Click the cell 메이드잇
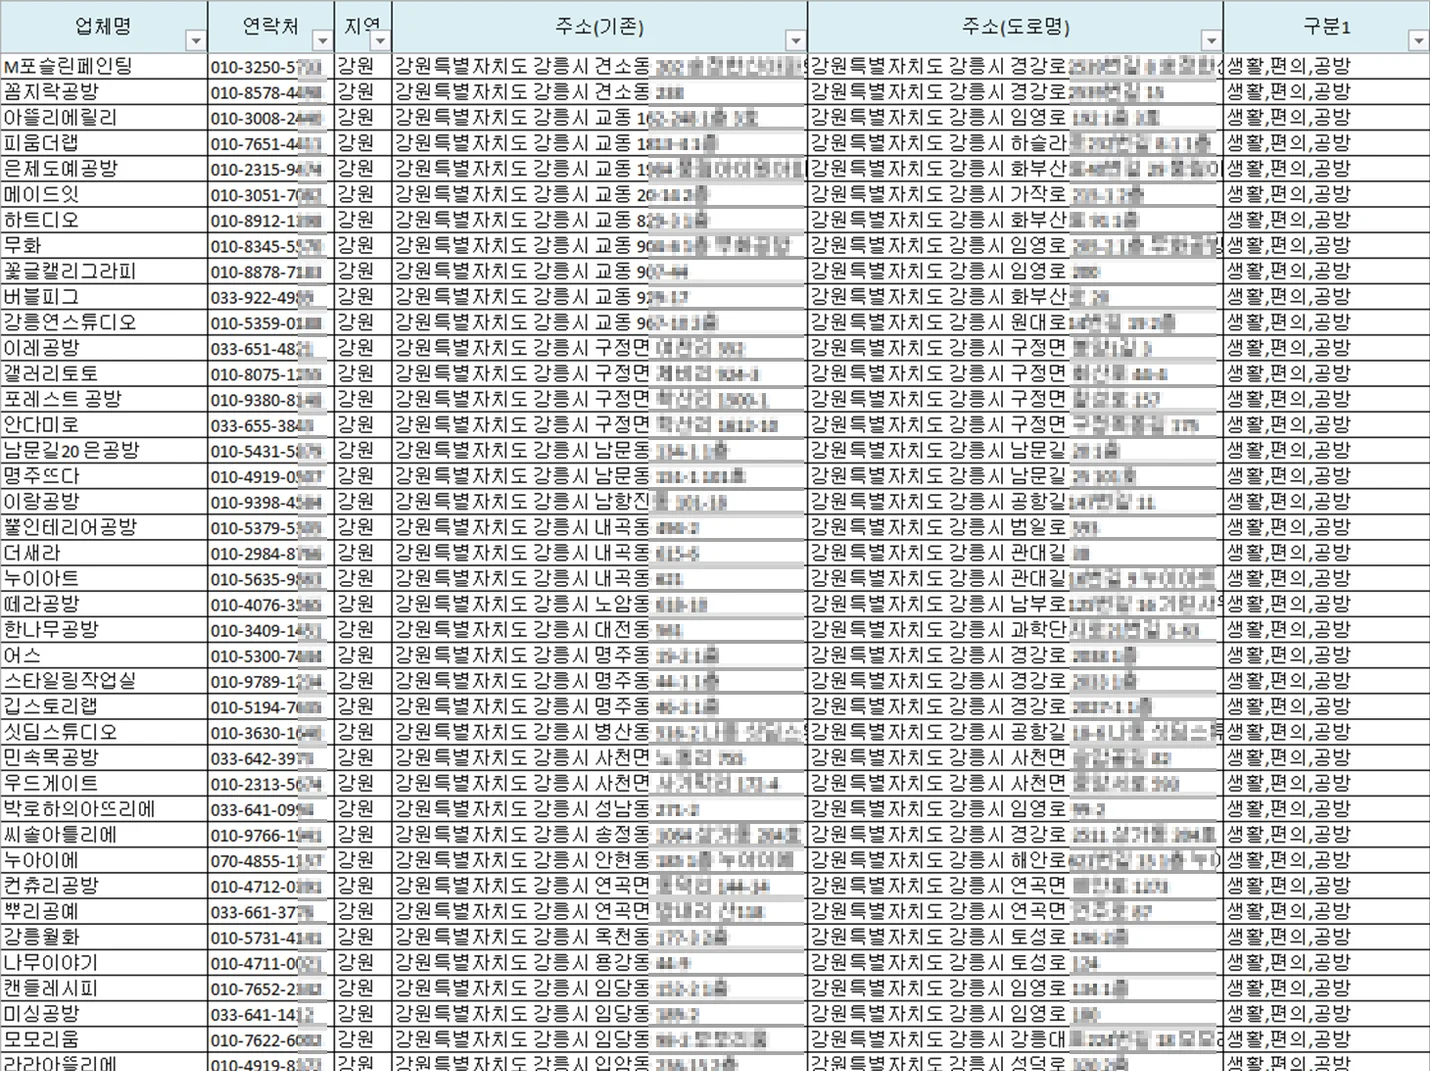 [x=104, y=194]
